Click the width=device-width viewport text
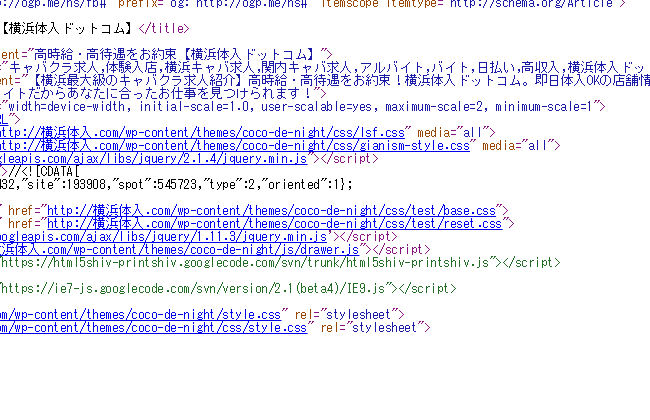The image size is (650, 420). pos(299,107)
